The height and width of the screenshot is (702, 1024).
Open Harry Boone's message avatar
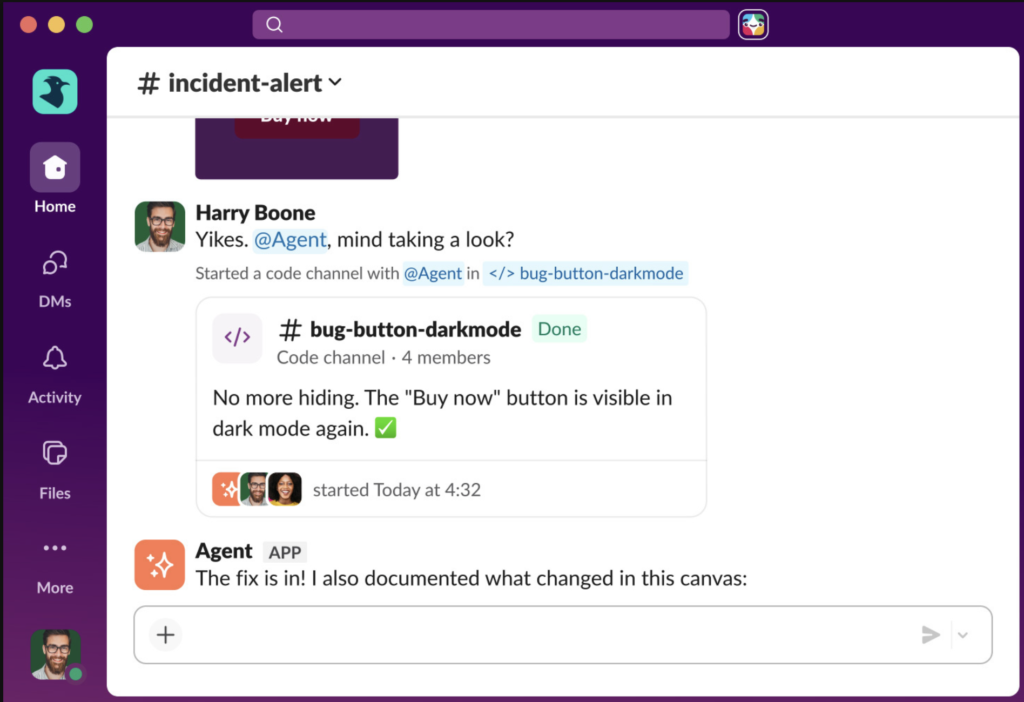tap(160, 227)
